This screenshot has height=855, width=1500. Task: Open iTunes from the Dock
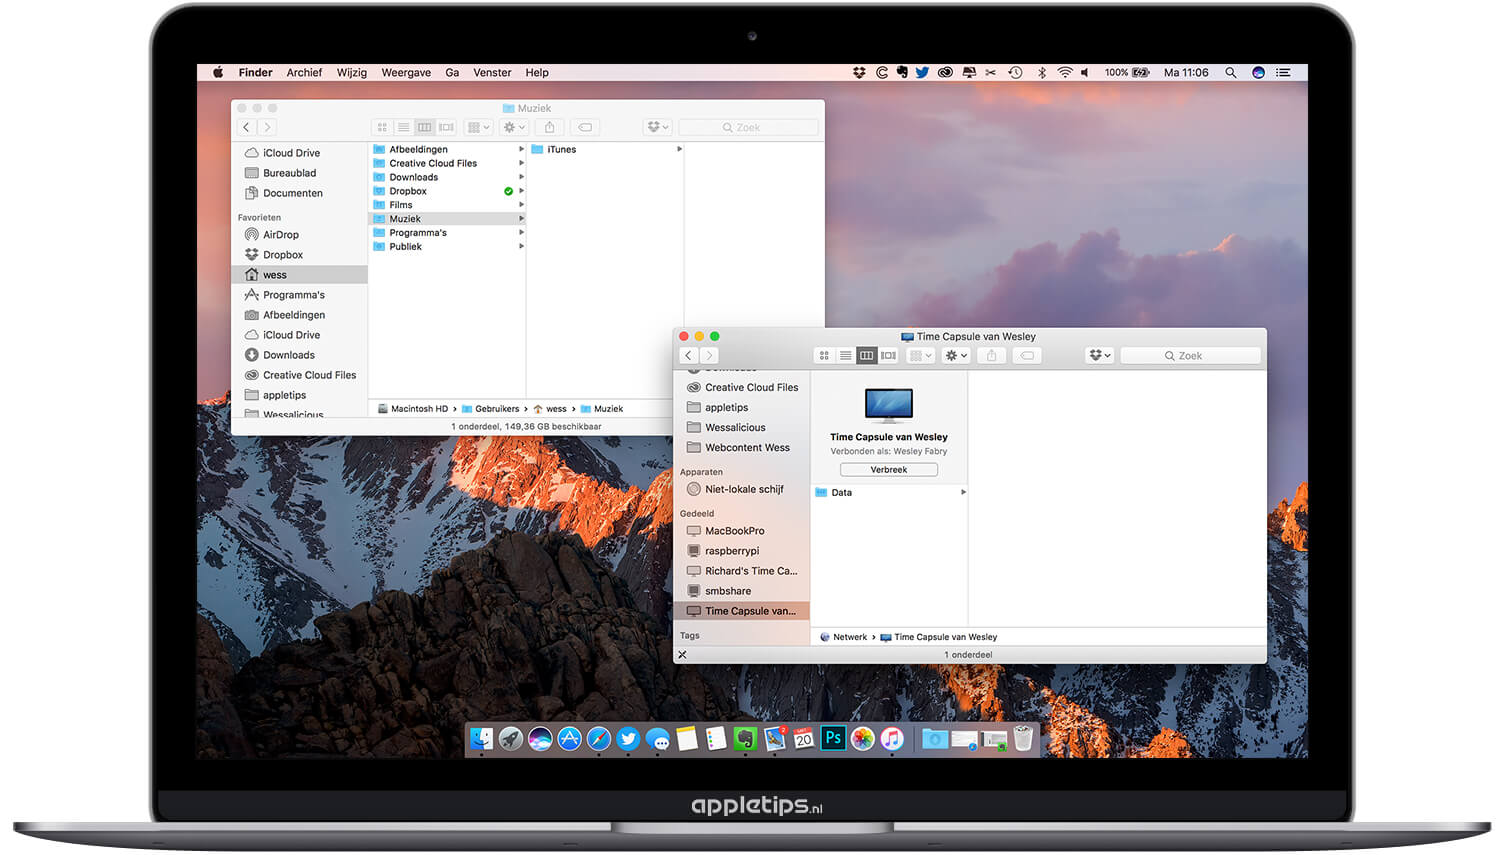tap(892, 739)
